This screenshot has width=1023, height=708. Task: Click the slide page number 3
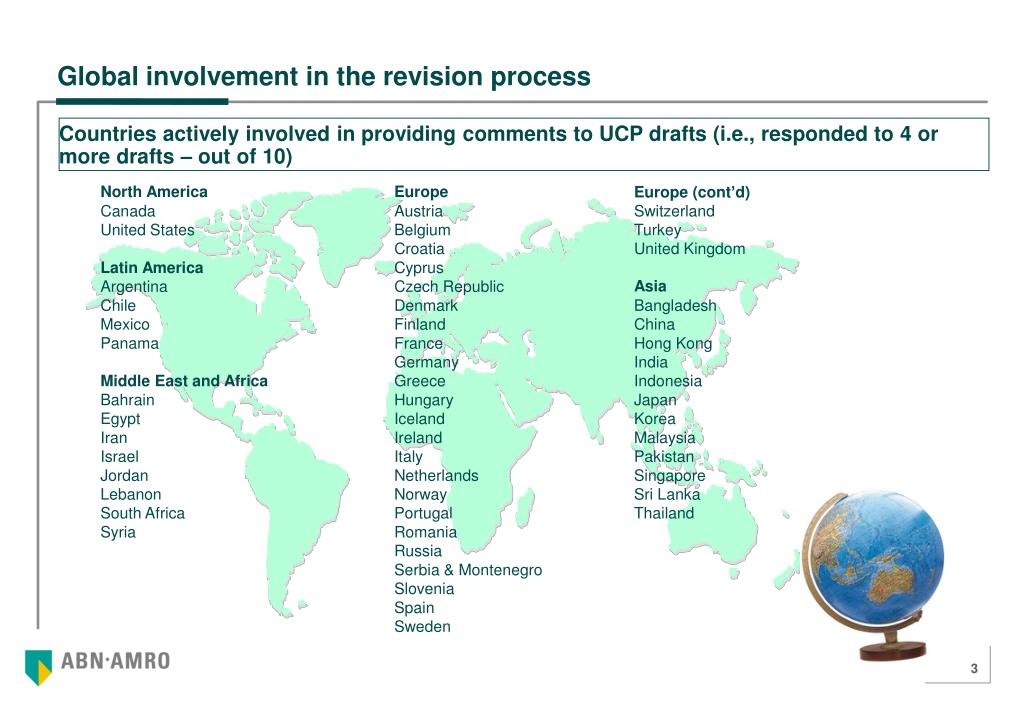pos(974,668)
